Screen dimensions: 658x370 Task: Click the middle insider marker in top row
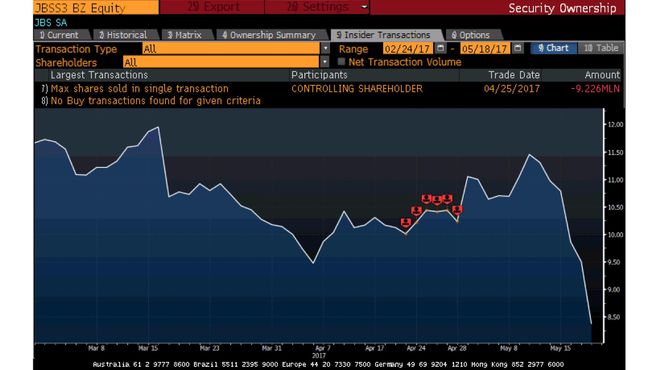pyautogui.click(x=437, y=200)
